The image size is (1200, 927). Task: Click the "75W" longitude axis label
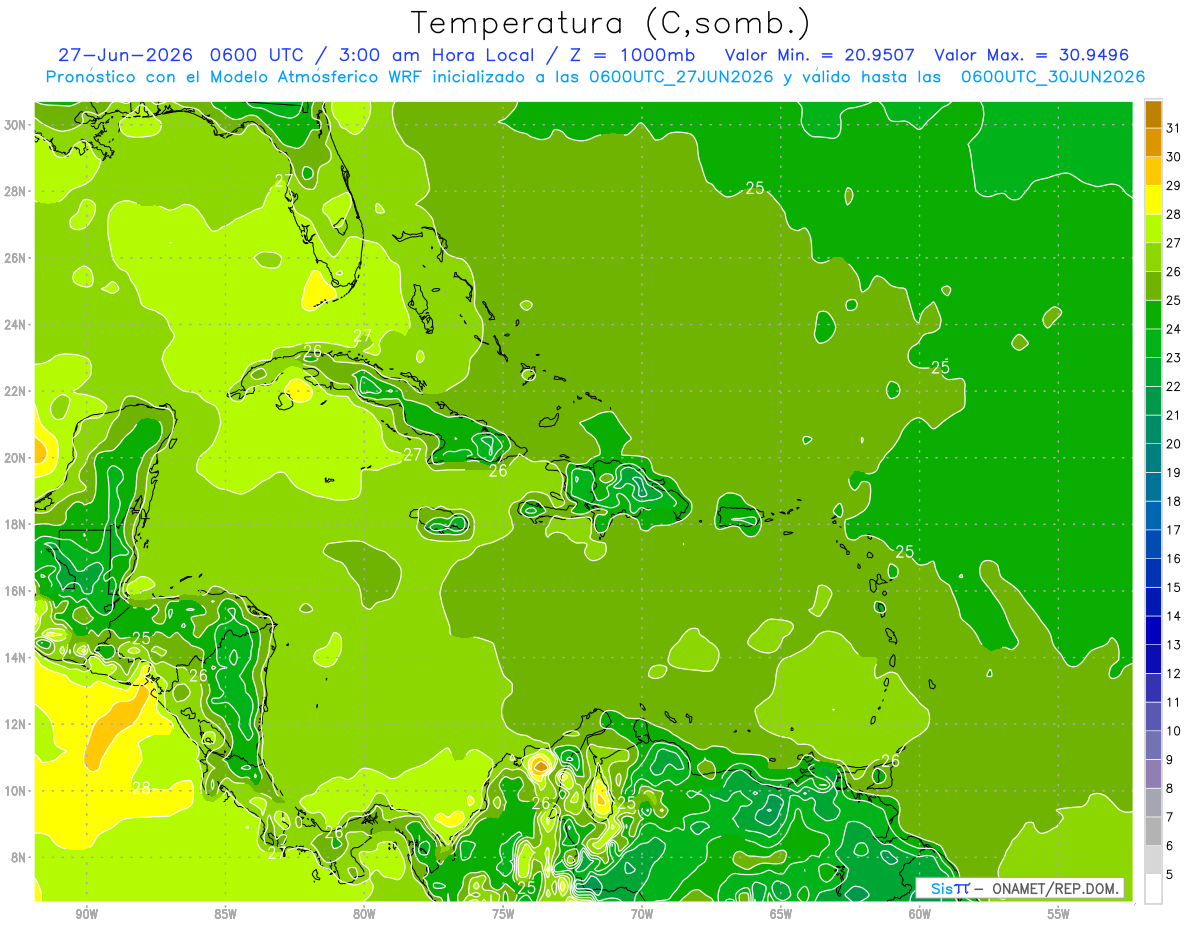click(503, 914)
